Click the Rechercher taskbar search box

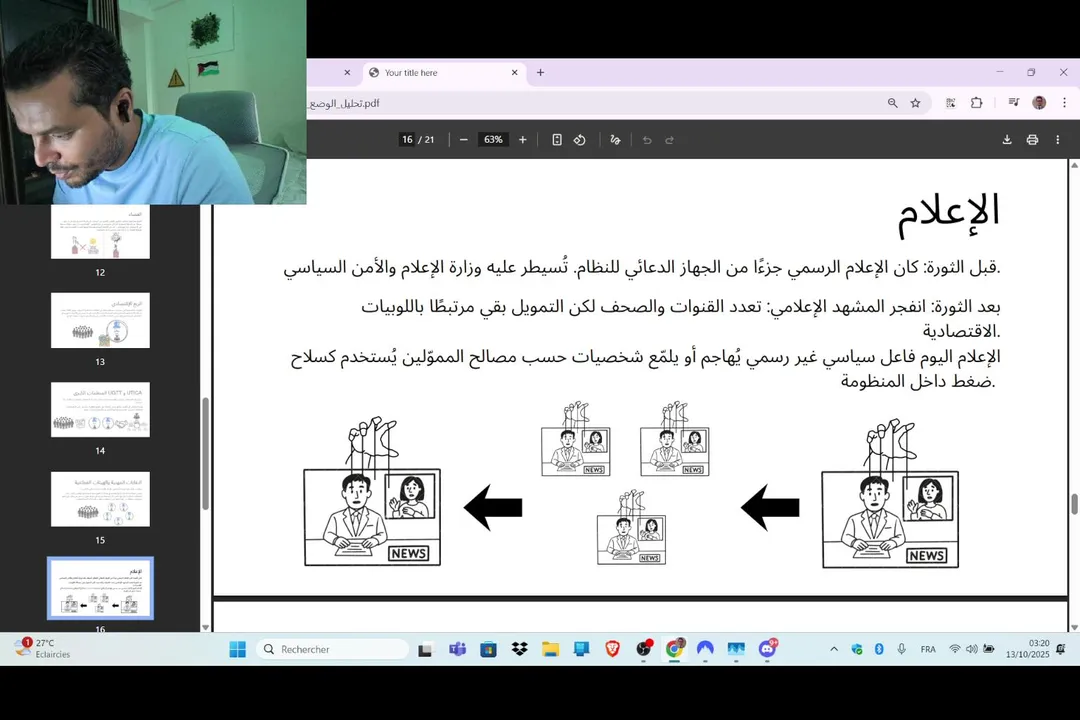[x=333, y=649]
